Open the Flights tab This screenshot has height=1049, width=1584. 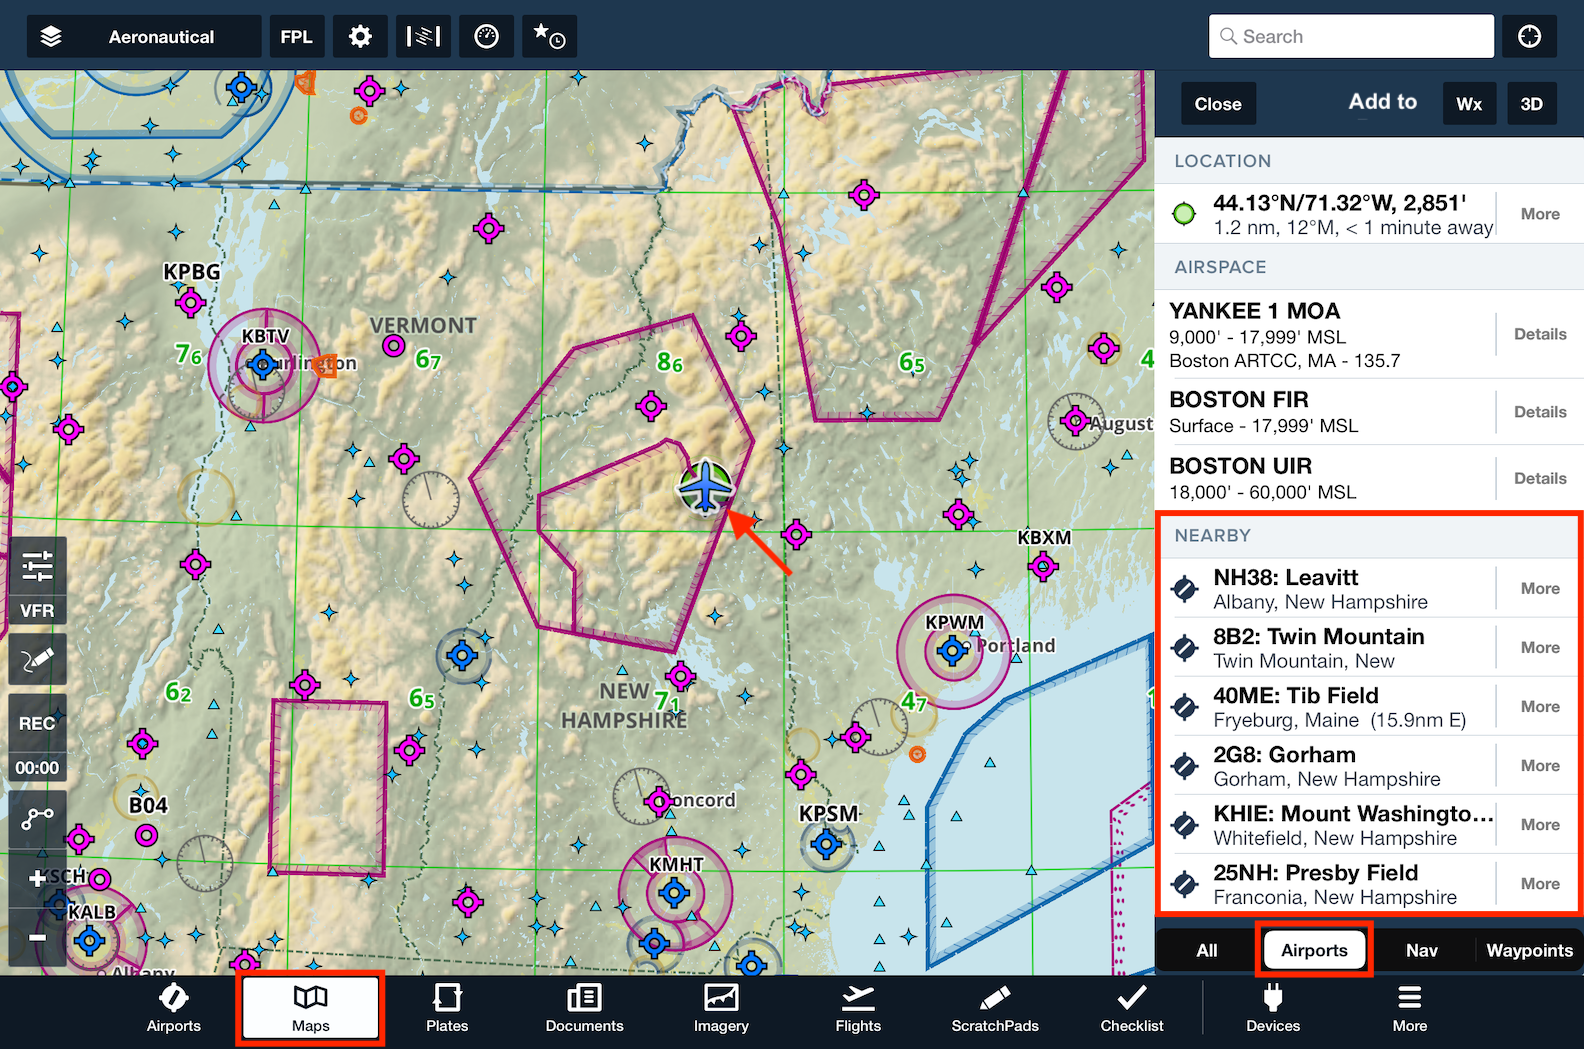coord(858,1008)
